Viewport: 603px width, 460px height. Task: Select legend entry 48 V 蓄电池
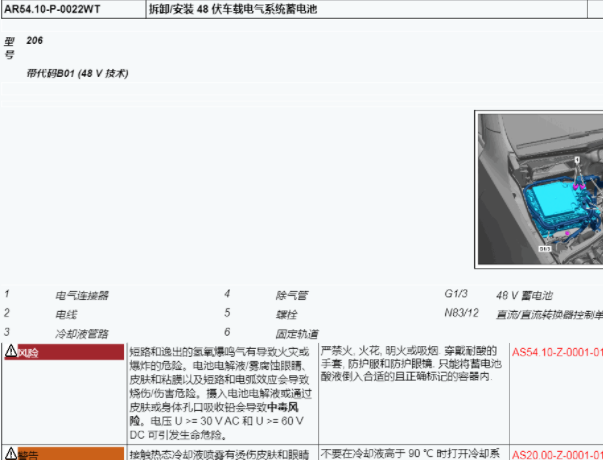coord(524,295)
